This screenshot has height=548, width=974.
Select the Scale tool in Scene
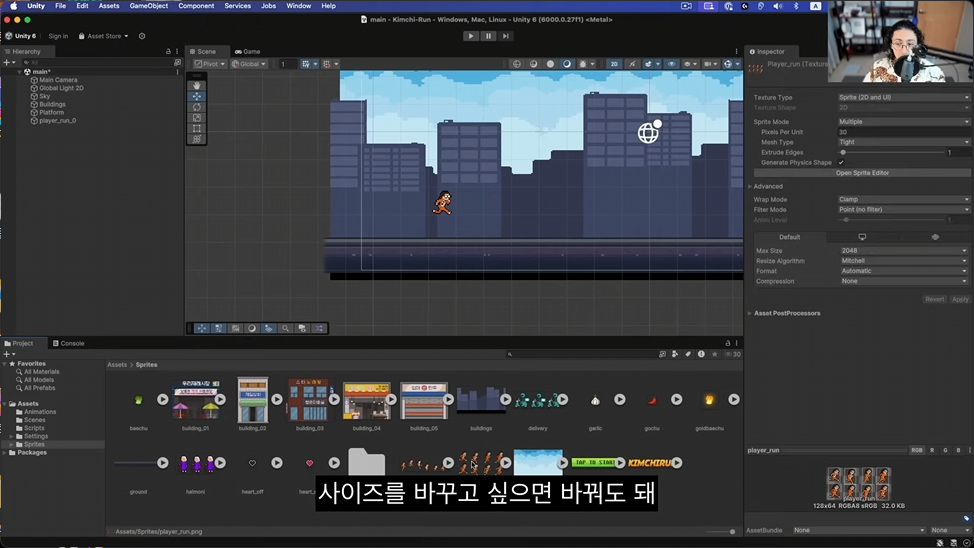tap(197, 117)
